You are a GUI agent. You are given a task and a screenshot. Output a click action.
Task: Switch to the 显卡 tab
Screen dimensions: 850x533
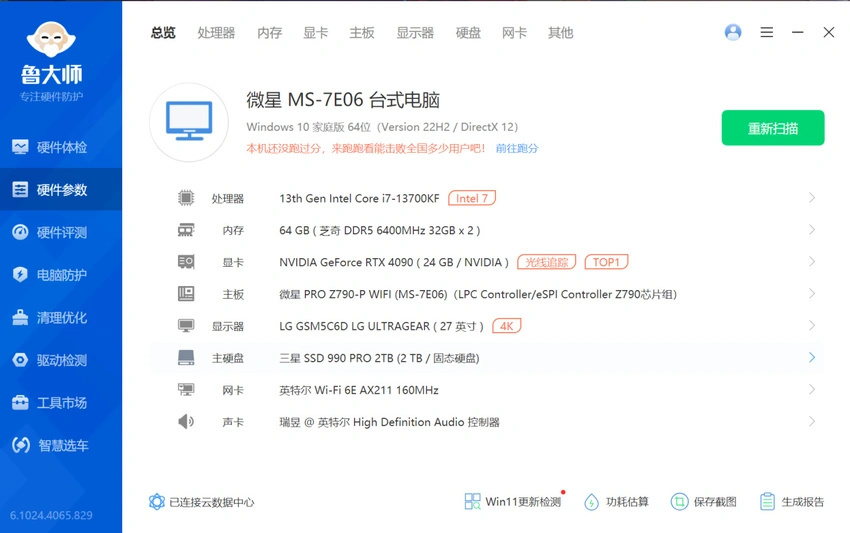(315, 33)
